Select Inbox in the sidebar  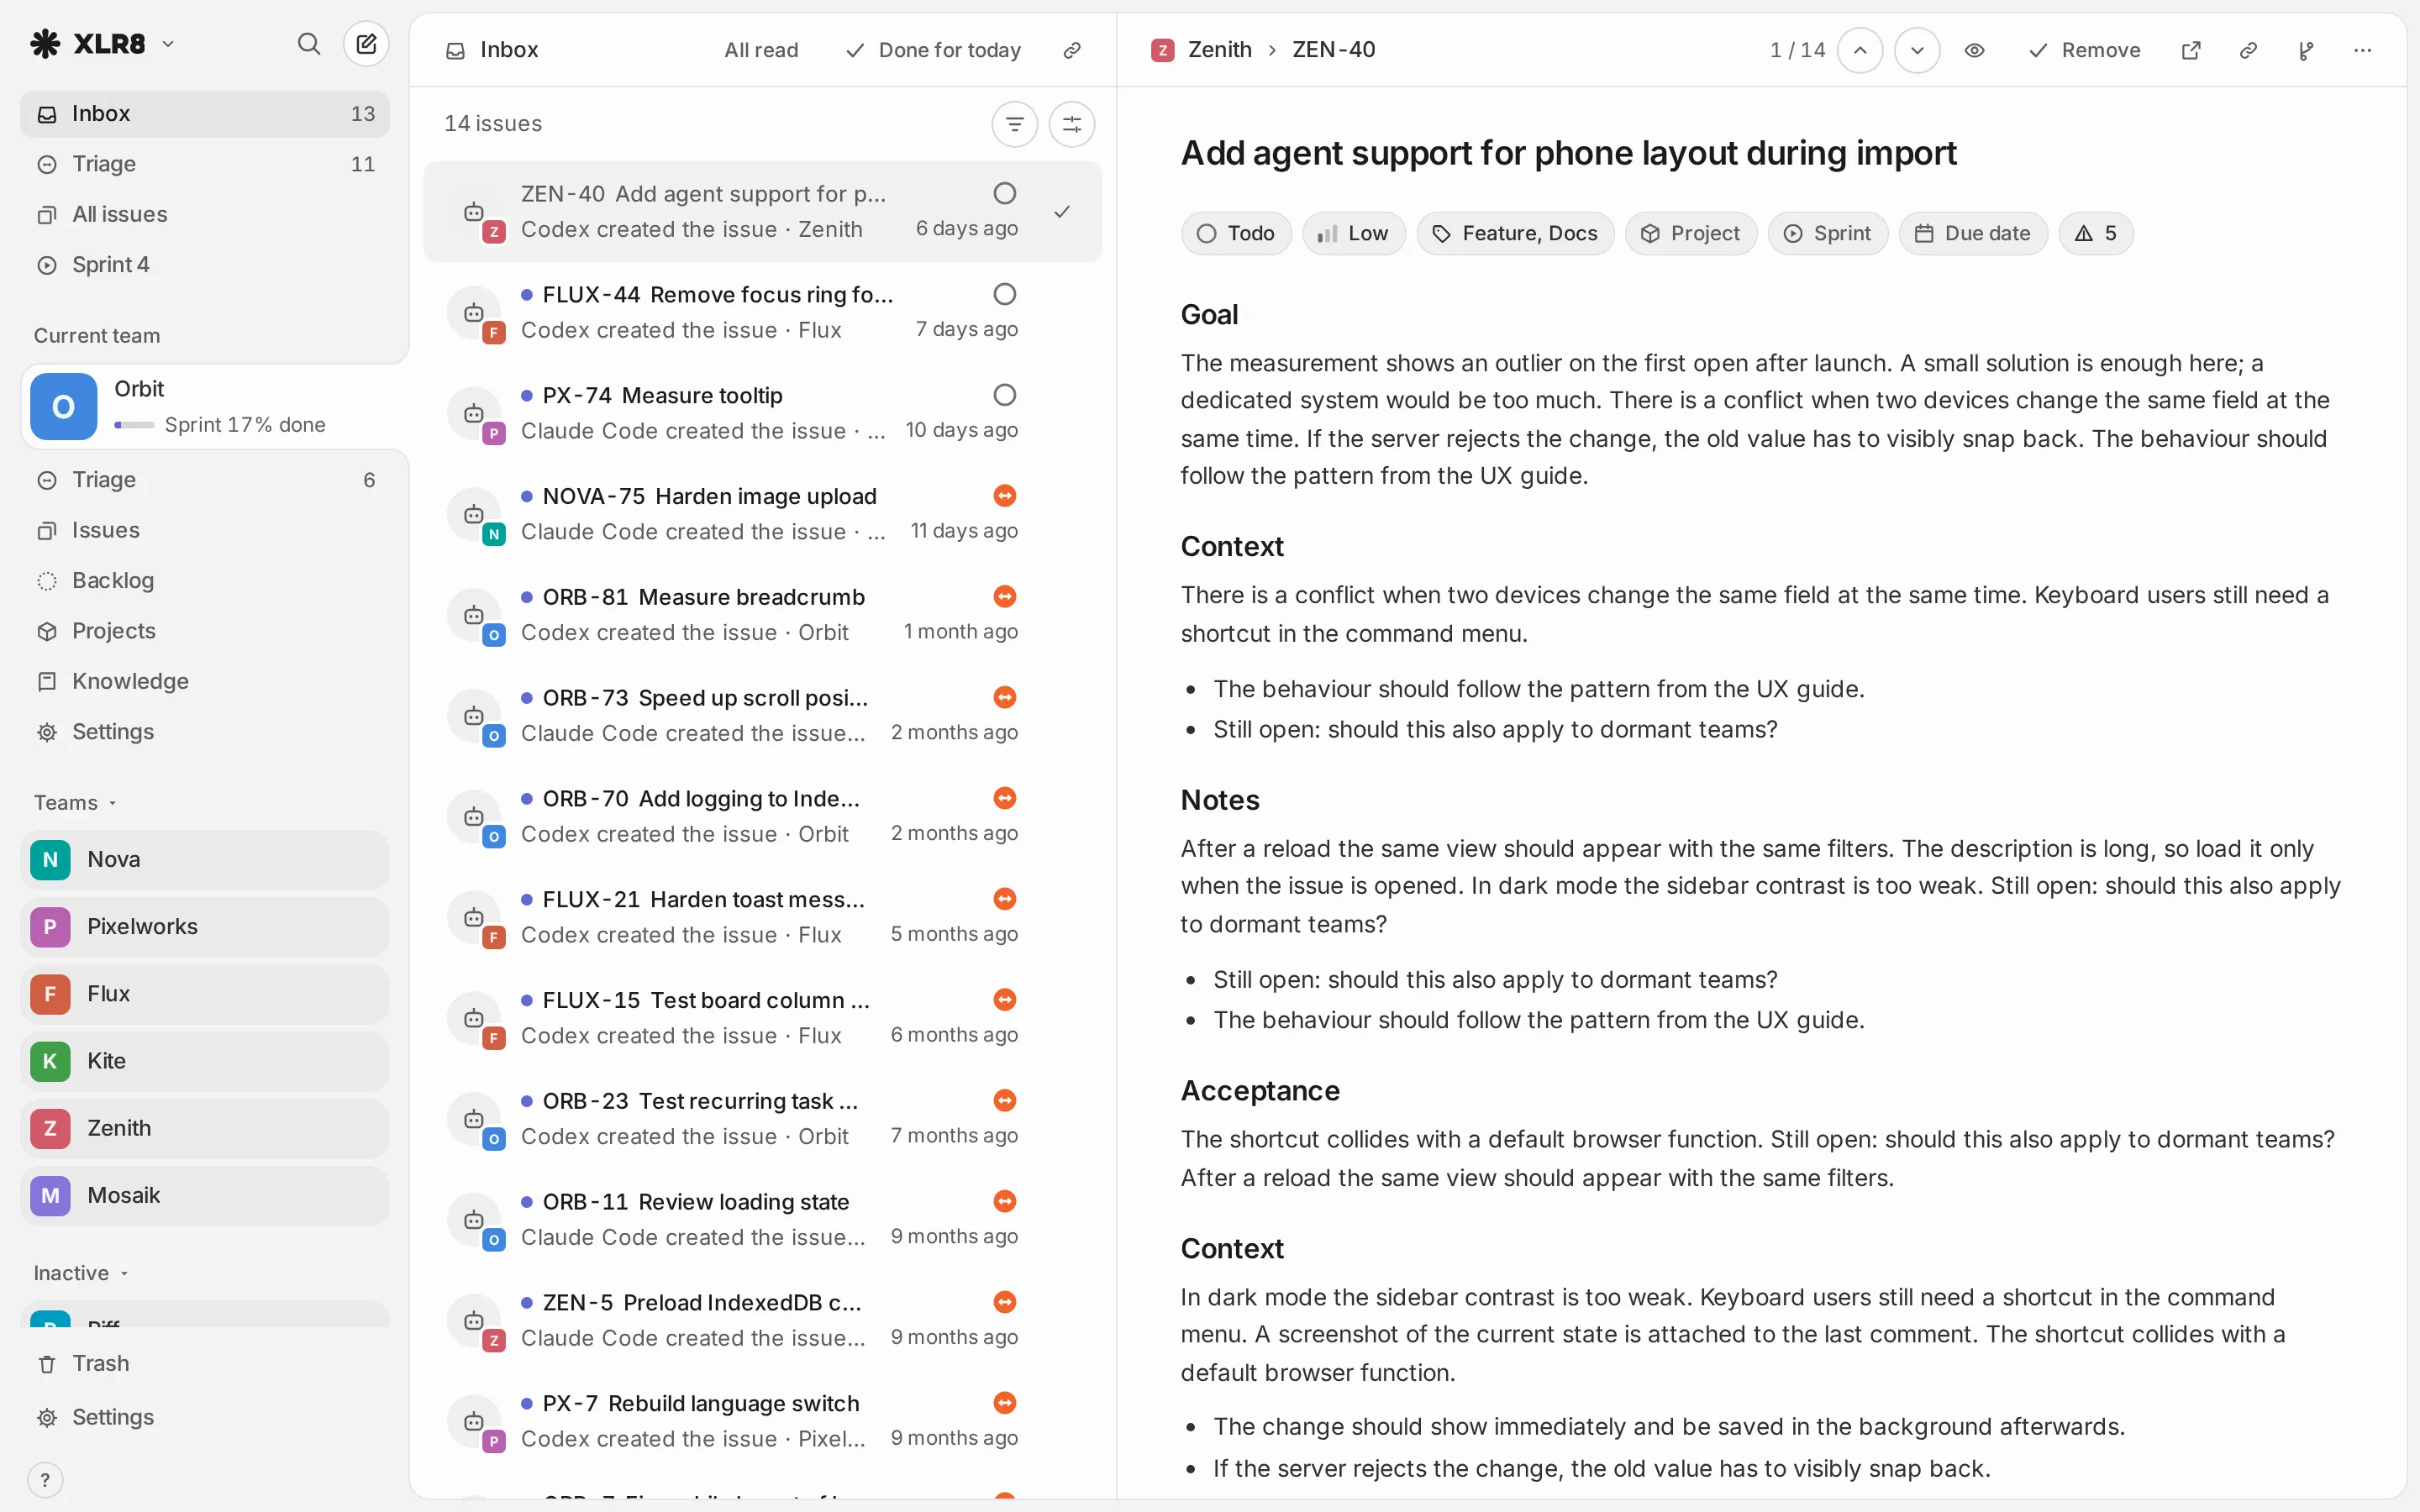coord(204,114)
